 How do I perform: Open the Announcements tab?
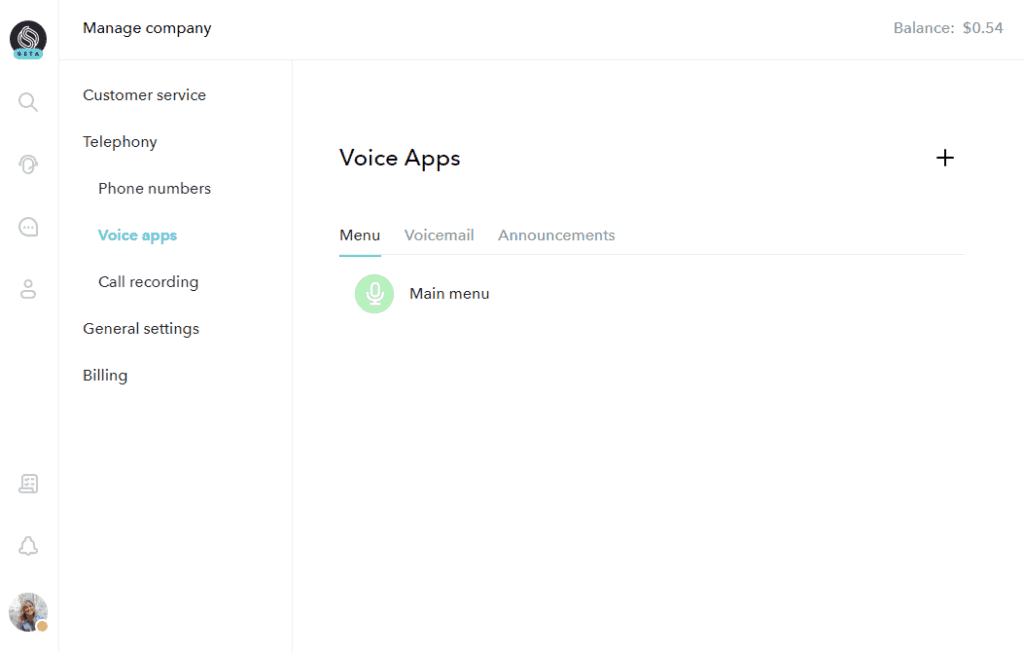(556, 235)
